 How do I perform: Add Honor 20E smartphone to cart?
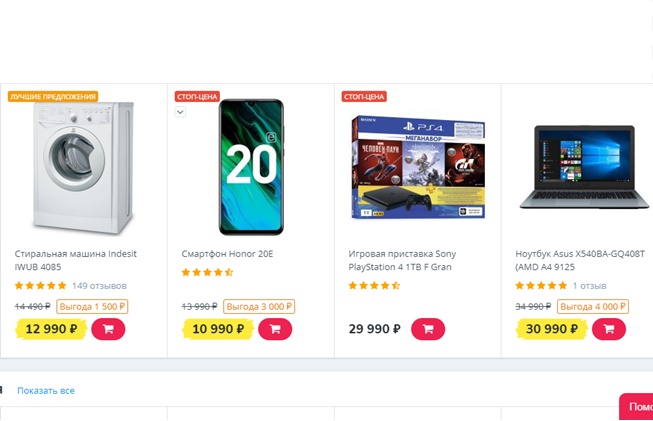point(275,328)
